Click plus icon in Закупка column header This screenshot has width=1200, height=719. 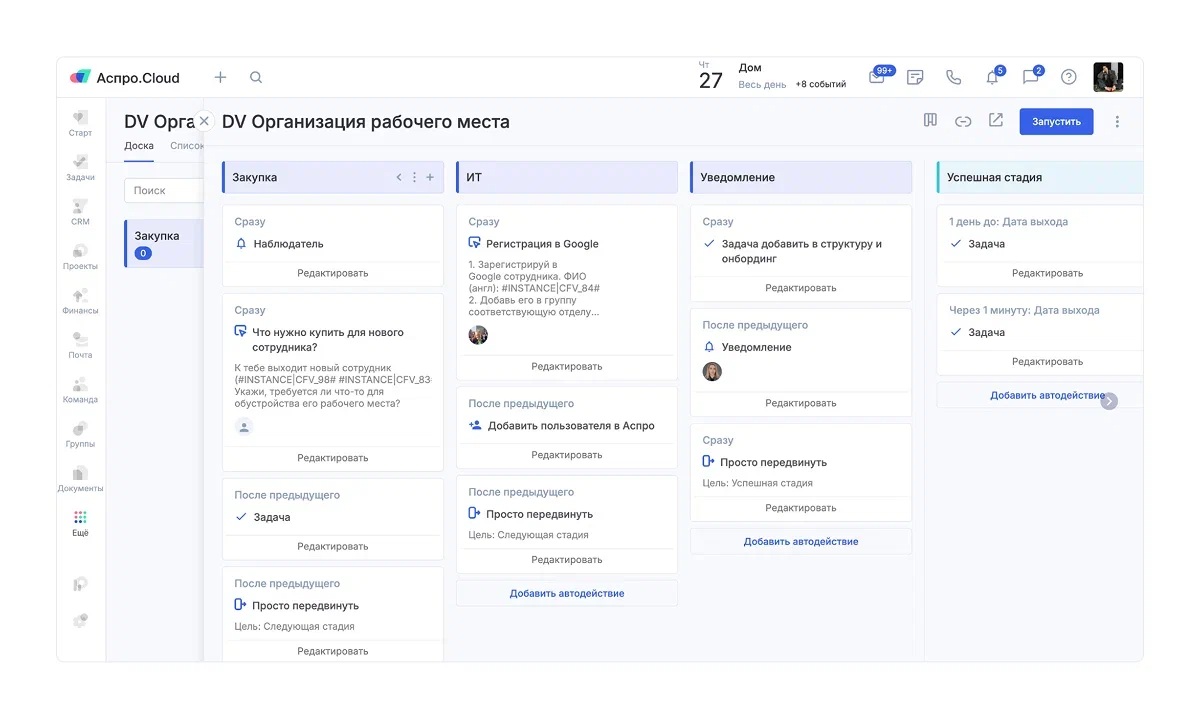pyautogui.click(x=430, y=177)
